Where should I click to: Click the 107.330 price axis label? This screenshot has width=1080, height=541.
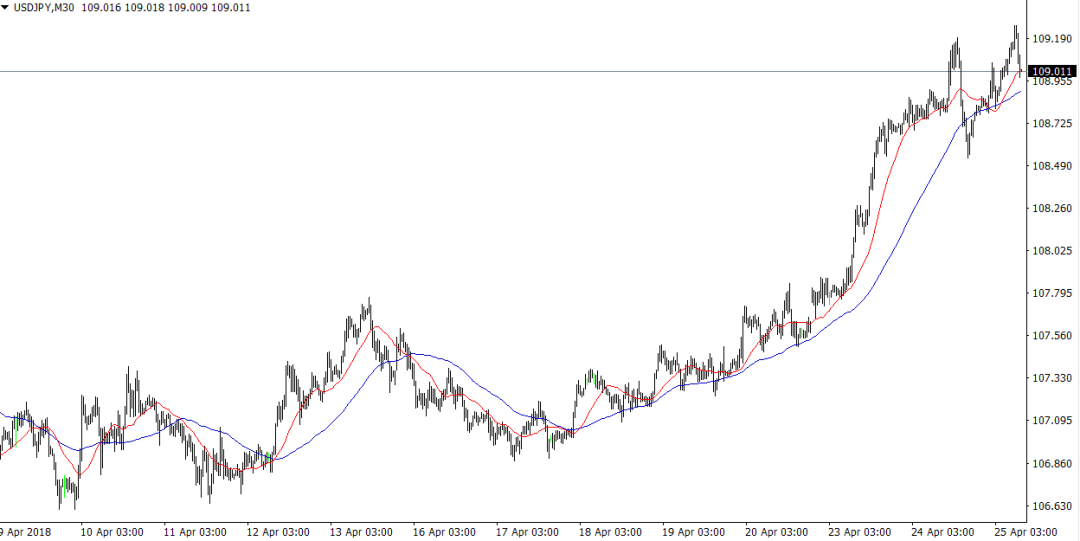tap(1051, 379)
